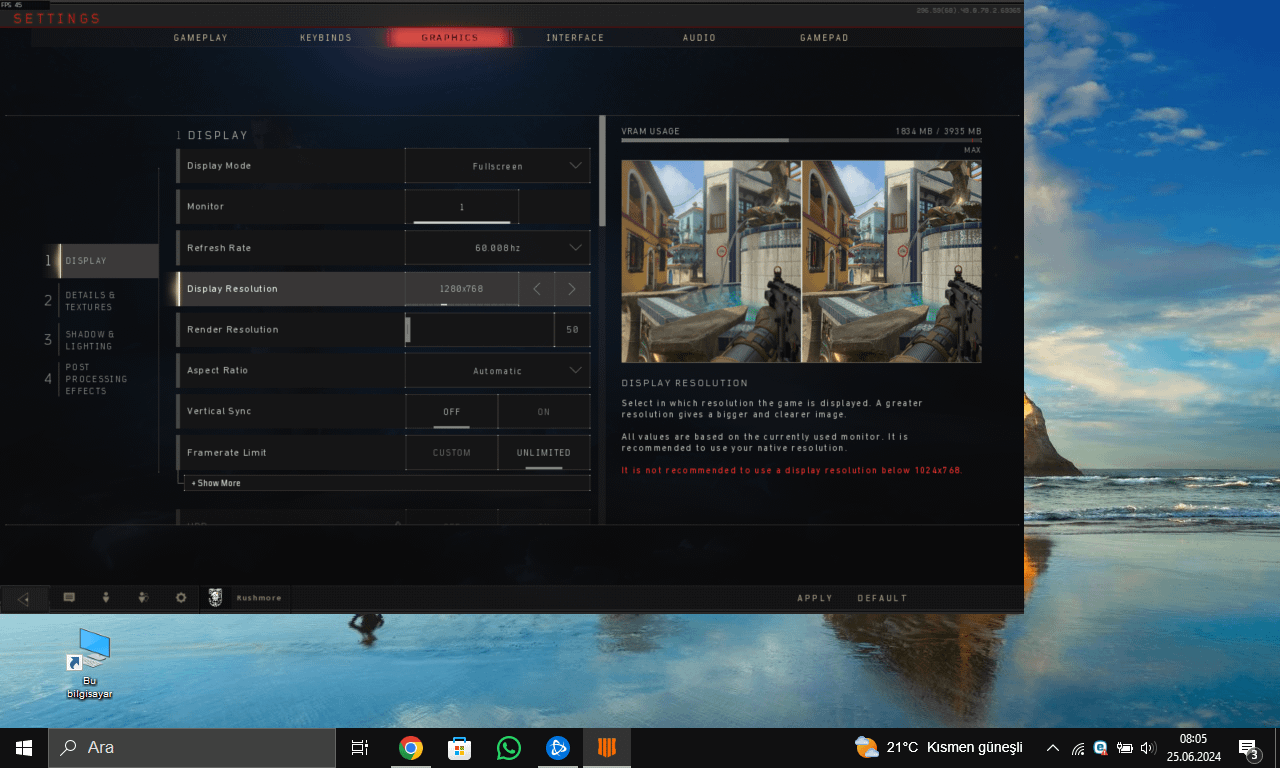
Task: Click the back arrow icon in bottom bar
Action: point(24,598)
